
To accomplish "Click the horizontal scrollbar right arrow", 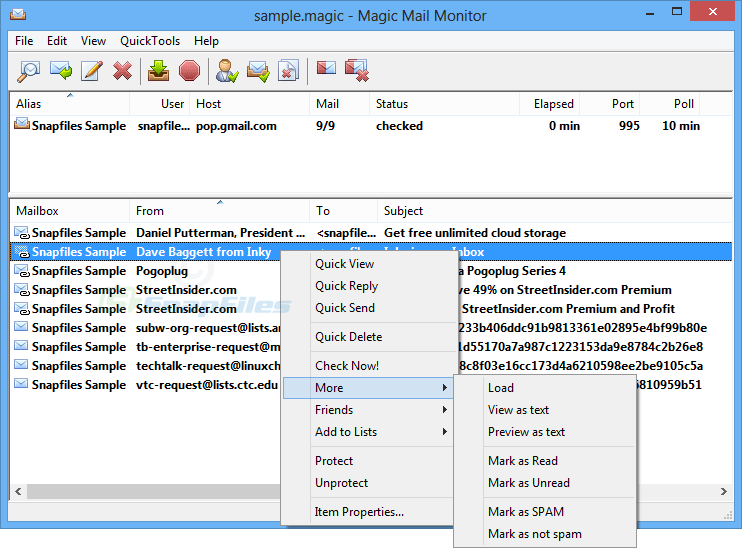I will click(724, 491).
